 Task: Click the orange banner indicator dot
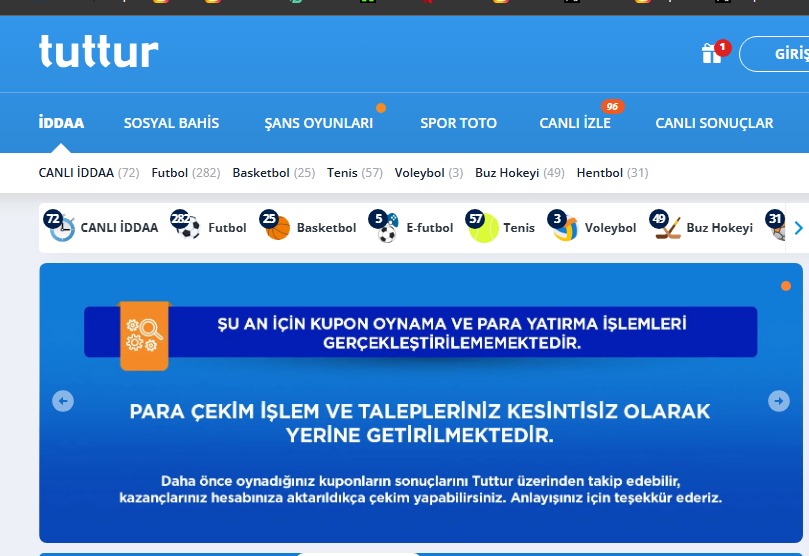tap(786, 286)
